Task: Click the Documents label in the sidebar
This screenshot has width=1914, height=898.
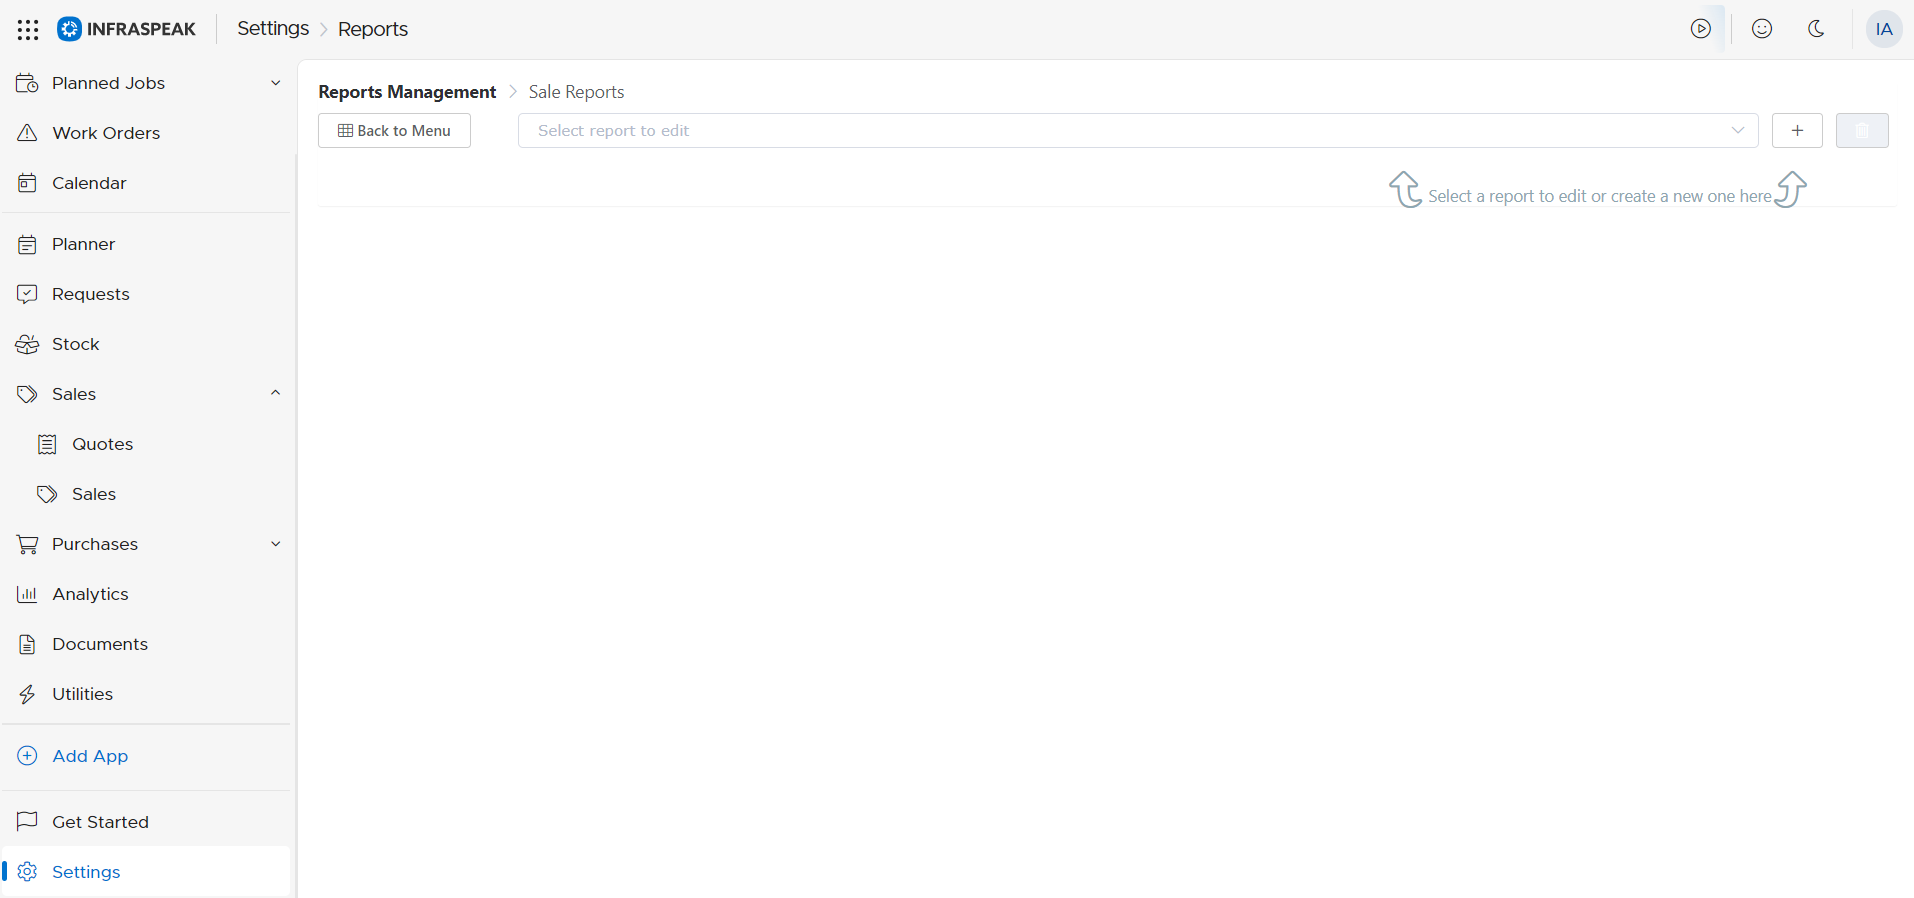Action: click(100, 644)
